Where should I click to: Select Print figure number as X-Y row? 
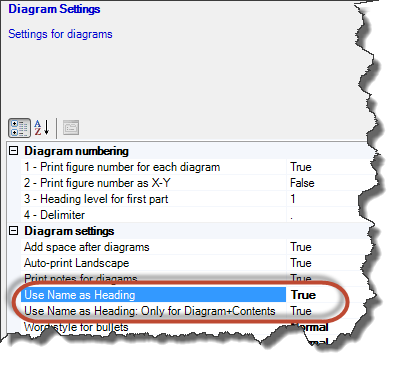(x=154, y=183)
